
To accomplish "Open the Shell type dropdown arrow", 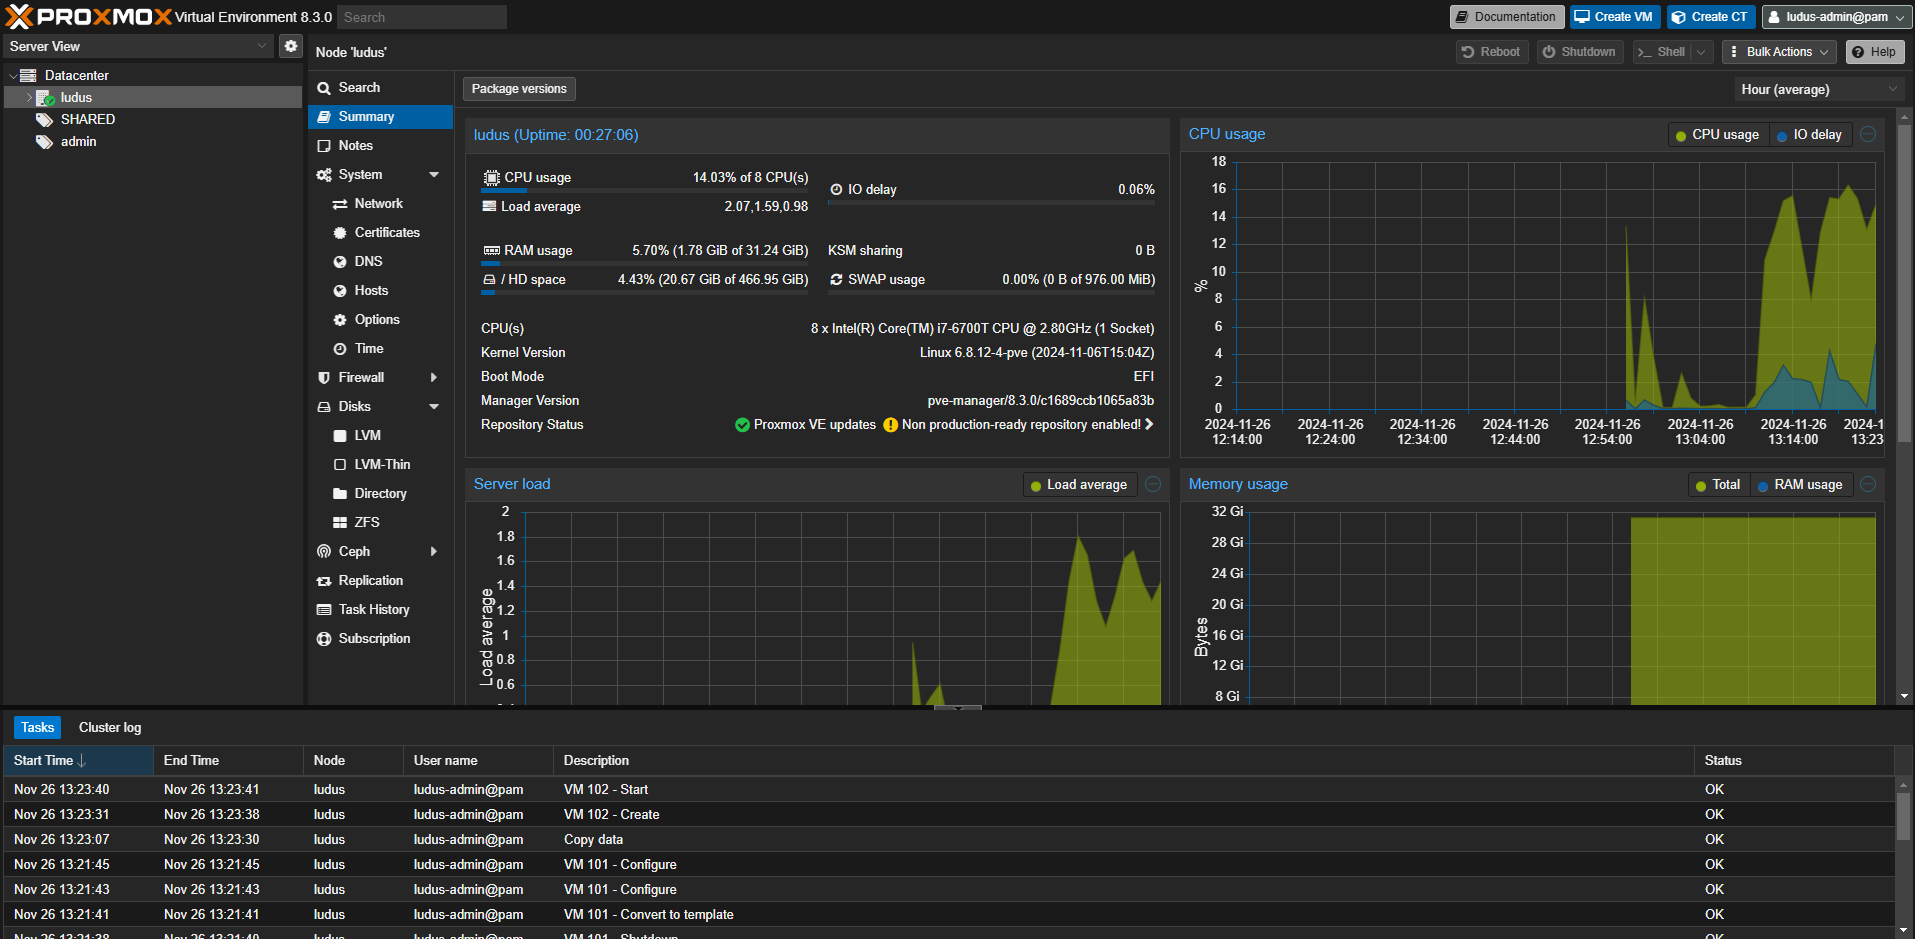I will point(1701,52).
